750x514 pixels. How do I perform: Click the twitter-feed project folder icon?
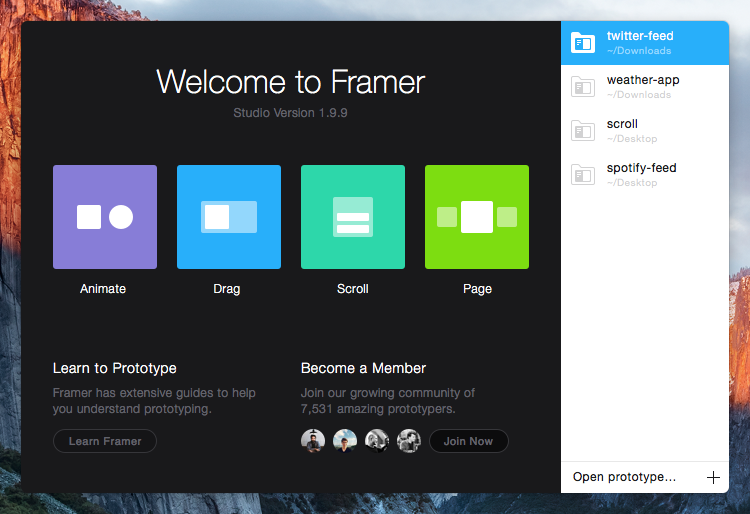(582, 43)
